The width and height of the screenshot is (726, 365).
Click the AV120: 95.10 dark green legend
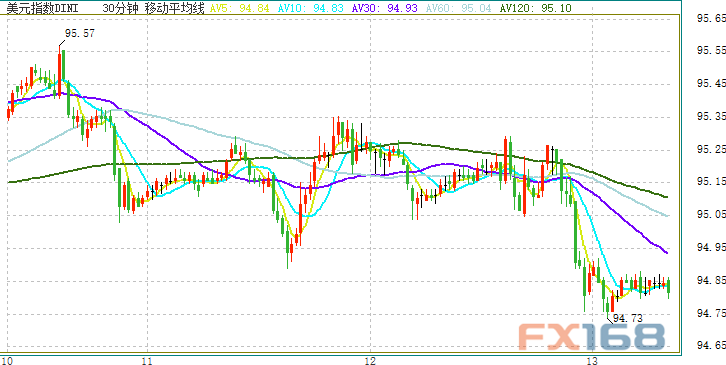[x=536, y=8]
